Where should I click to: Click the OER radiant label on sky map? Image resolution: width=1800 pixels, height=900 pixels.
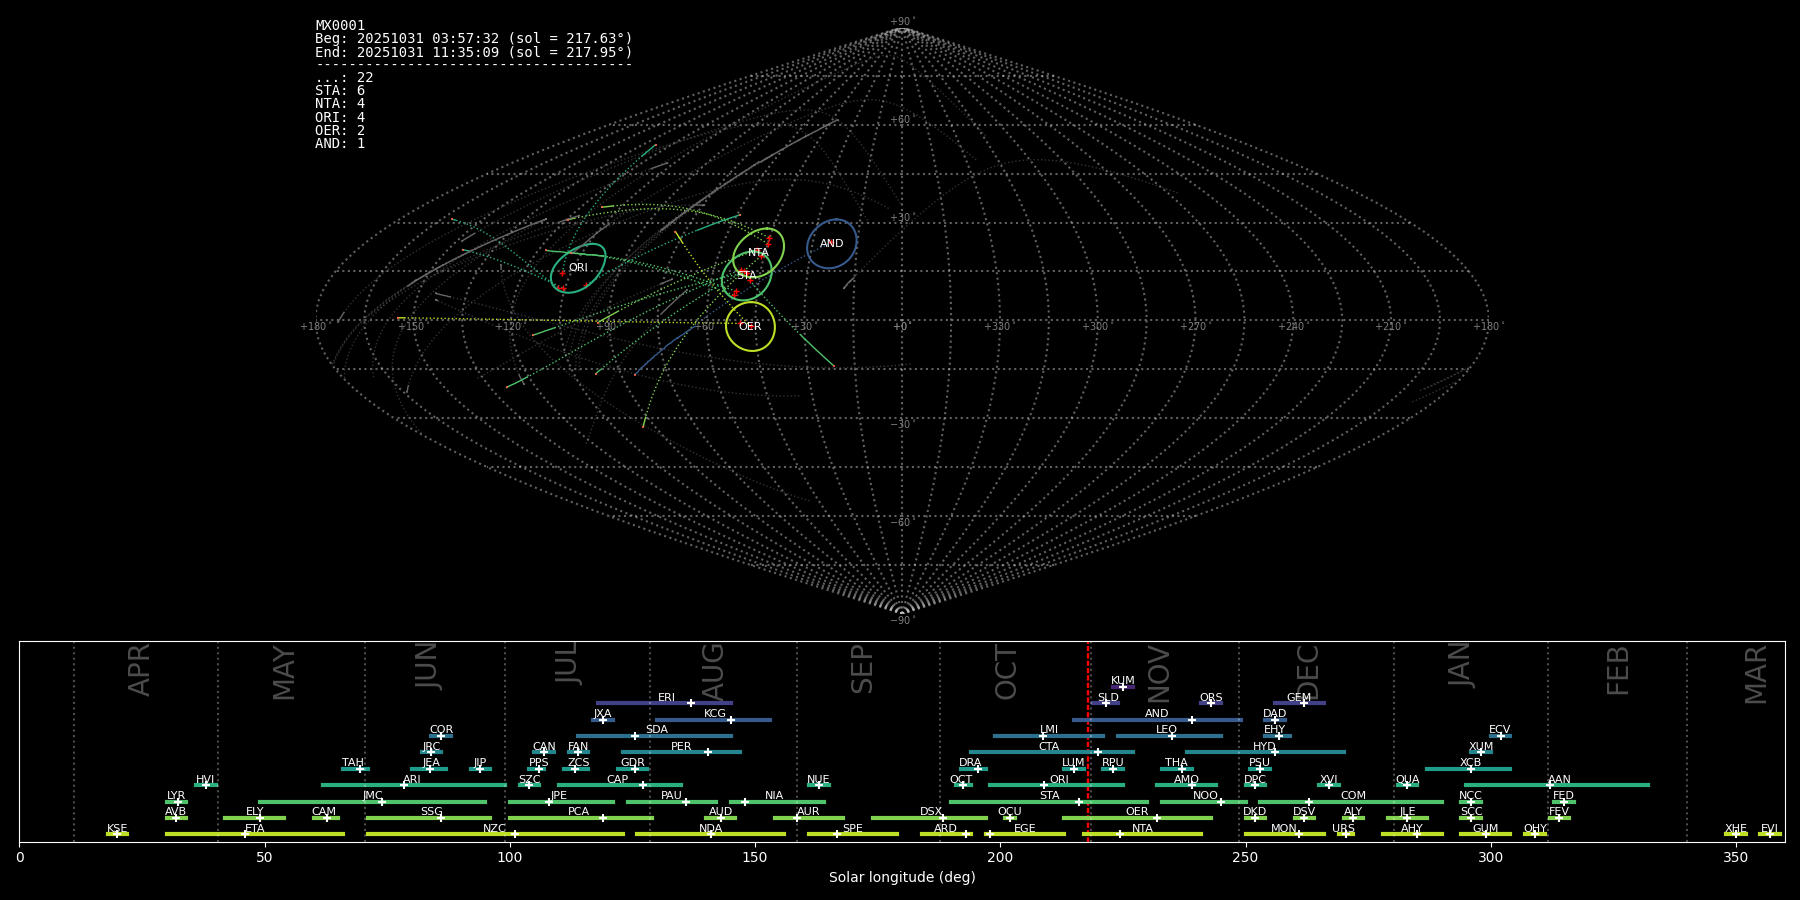coord(750,327)
